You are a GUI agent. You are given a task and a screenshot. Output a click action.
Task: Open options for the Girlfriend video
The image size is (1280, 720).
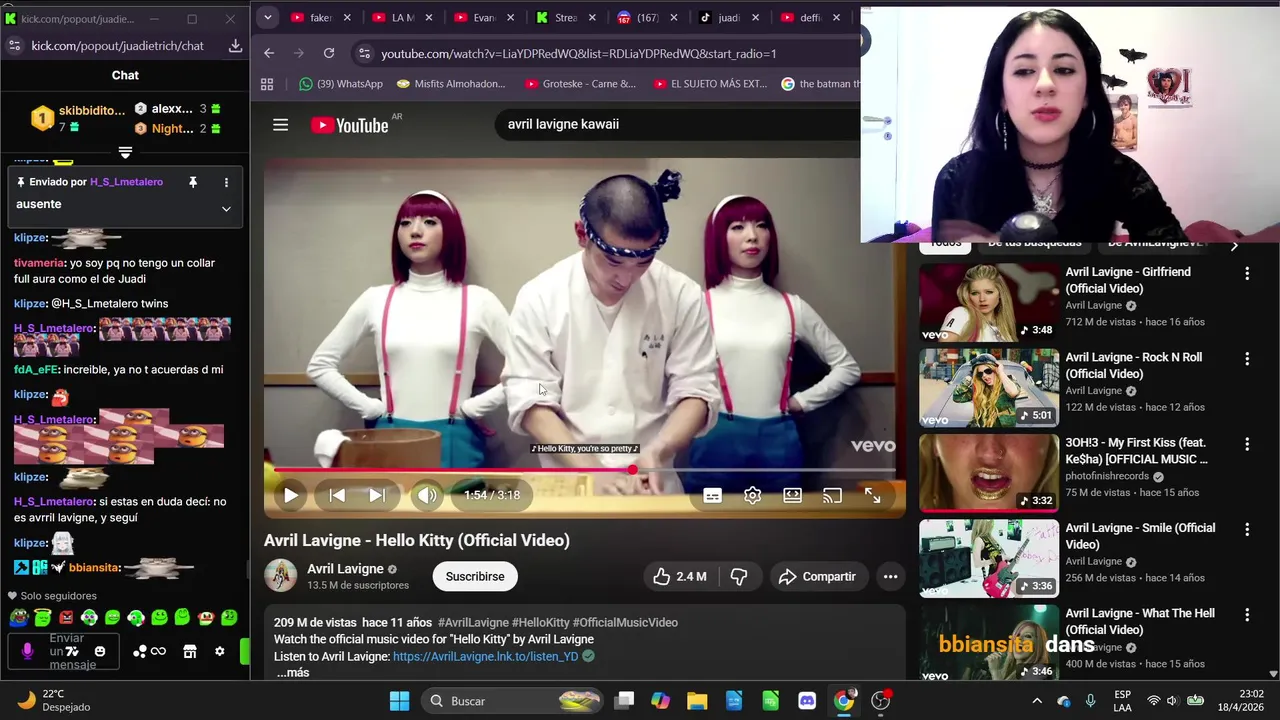(x=1246, y=273)
